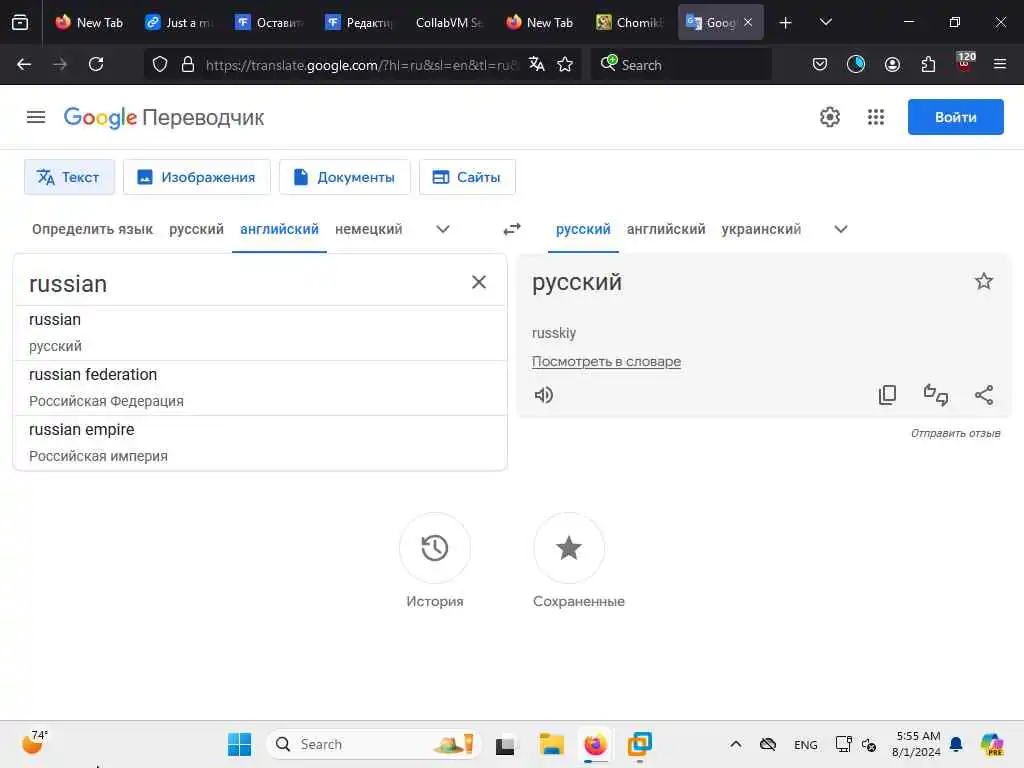Go back in Firefox

pyautogui.click(x=24, y=64)
